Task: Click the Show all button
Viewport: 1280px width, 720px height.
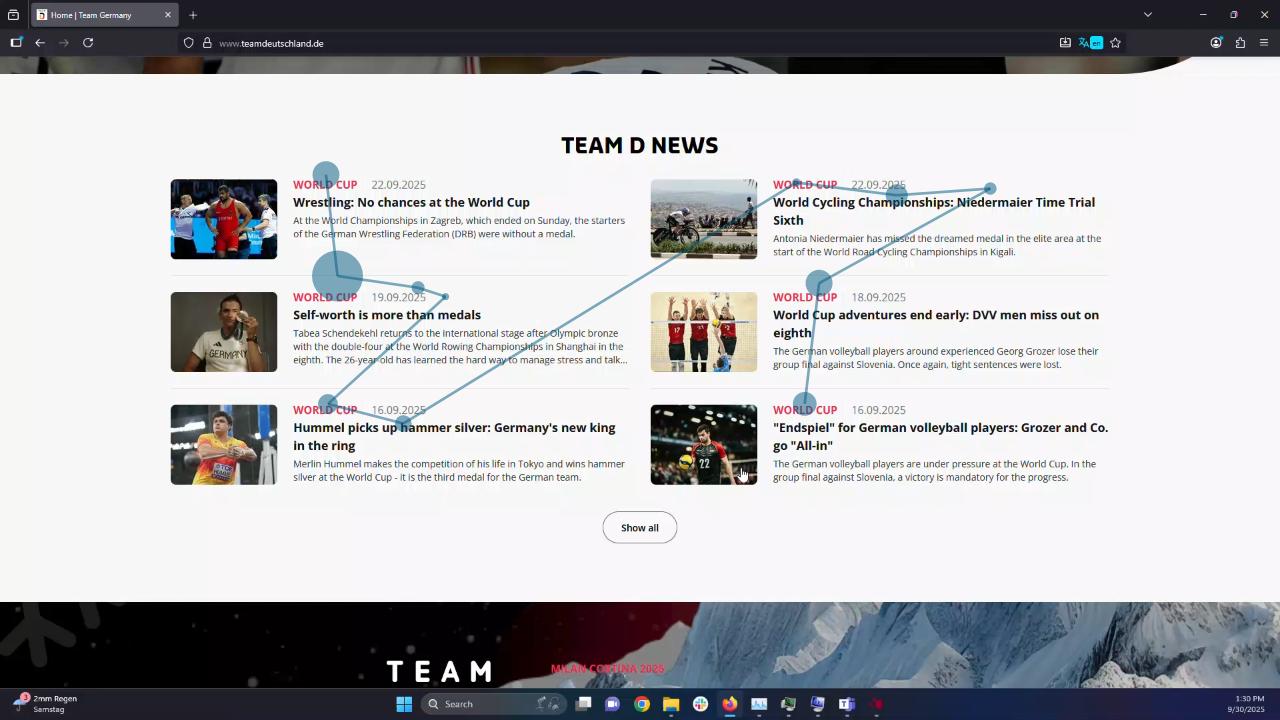Action: pos(639,527)
